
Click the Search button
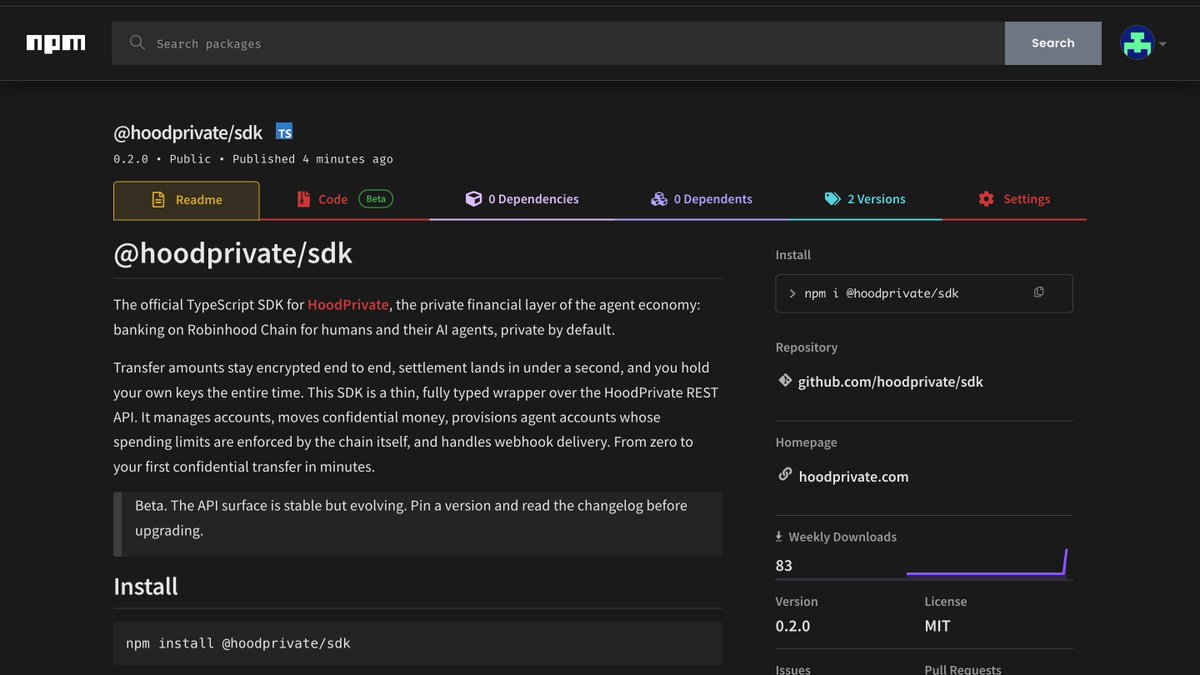point(1053,43)
